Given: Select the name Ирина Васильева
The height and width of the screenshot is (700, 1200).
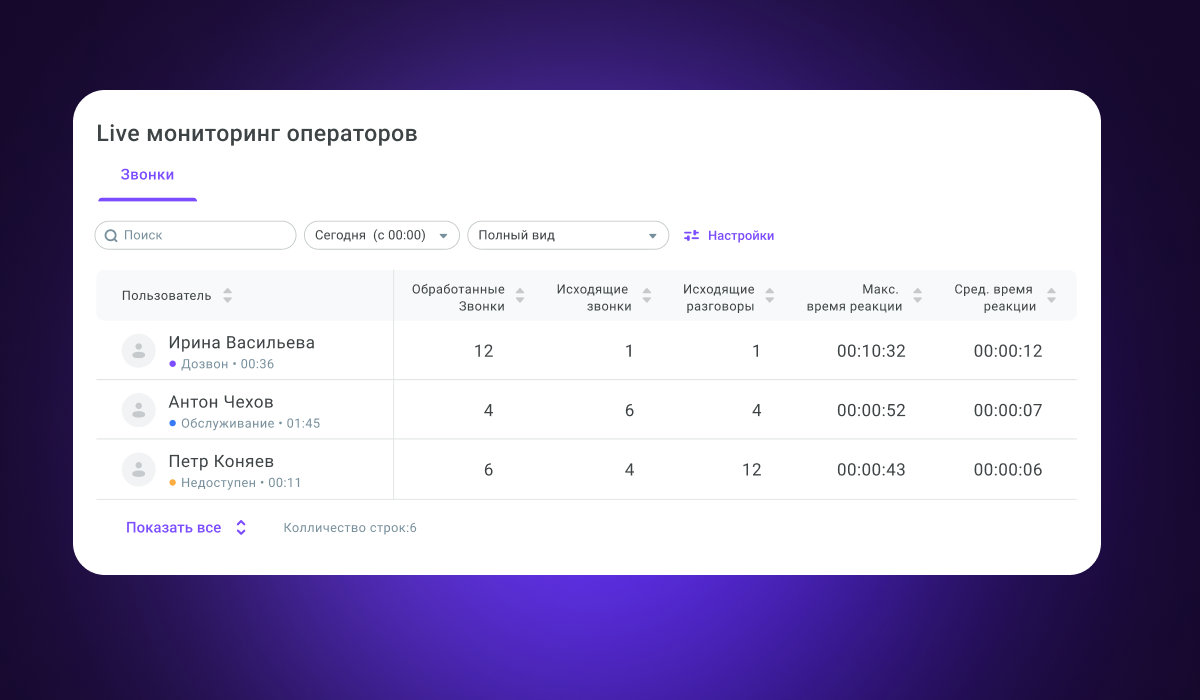Looking at the screenshot, I should coord(241,343).
